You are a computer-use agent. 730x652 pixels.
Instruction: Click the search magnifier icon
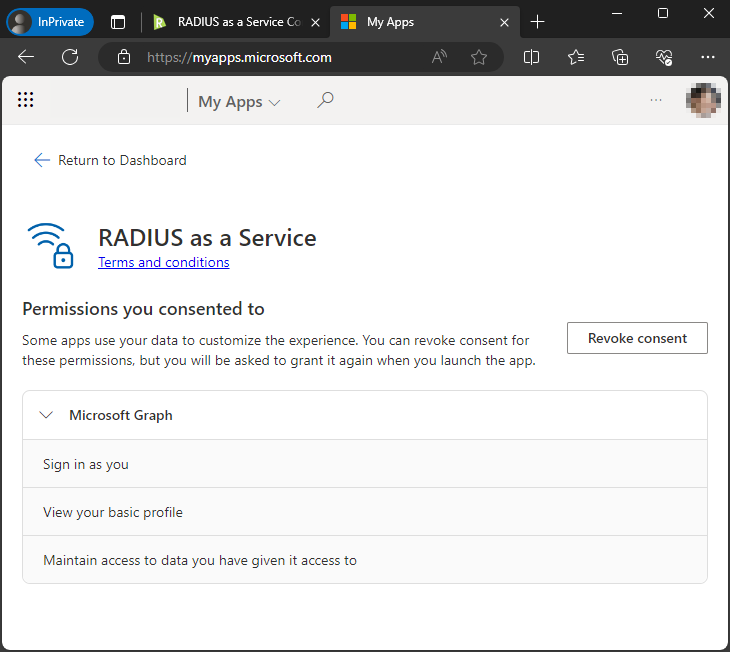coord(325,100)
